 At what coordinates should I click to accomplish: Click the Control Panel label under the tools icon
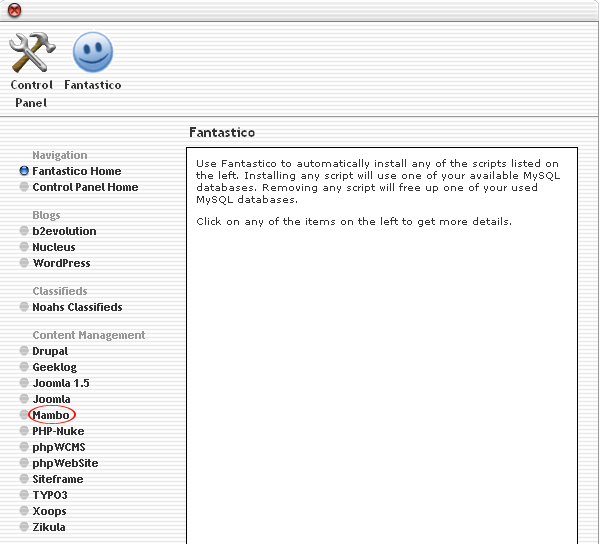point(31,94)
